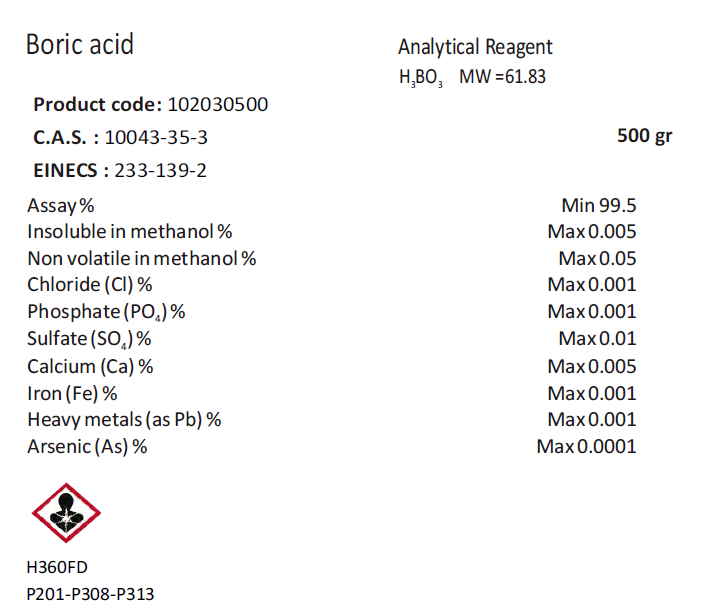Select the Max 0.0001 arsenic value

pos(586,446)
